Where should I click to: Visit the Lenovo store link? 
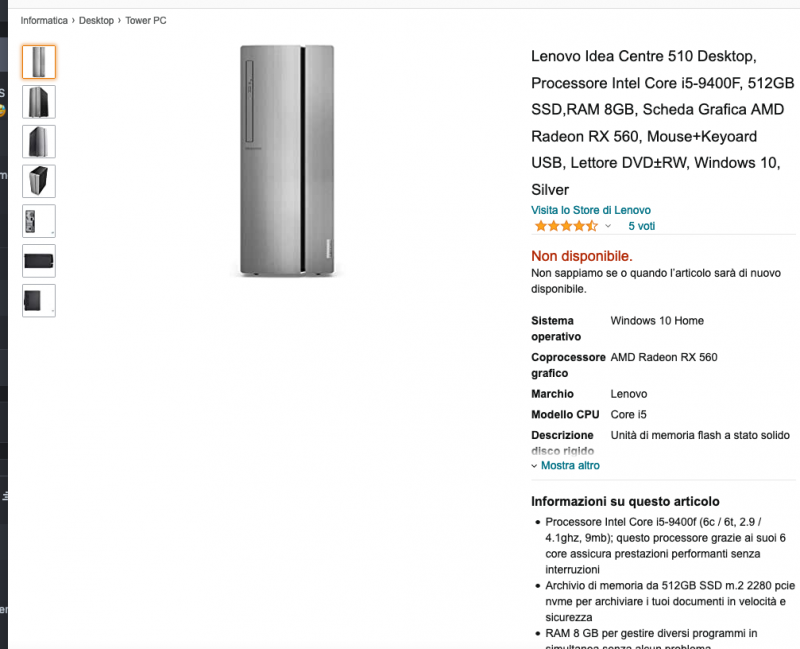(590, 210)
